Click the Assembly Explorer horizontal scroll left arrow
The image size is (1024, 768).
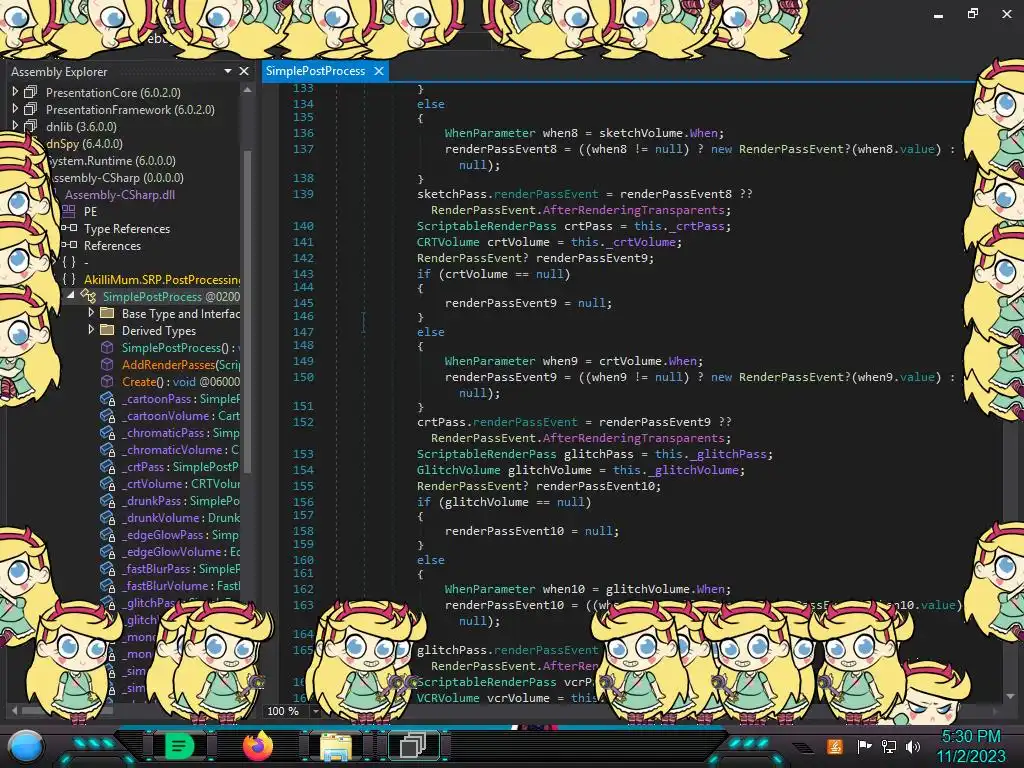click(x=14, y=710)
